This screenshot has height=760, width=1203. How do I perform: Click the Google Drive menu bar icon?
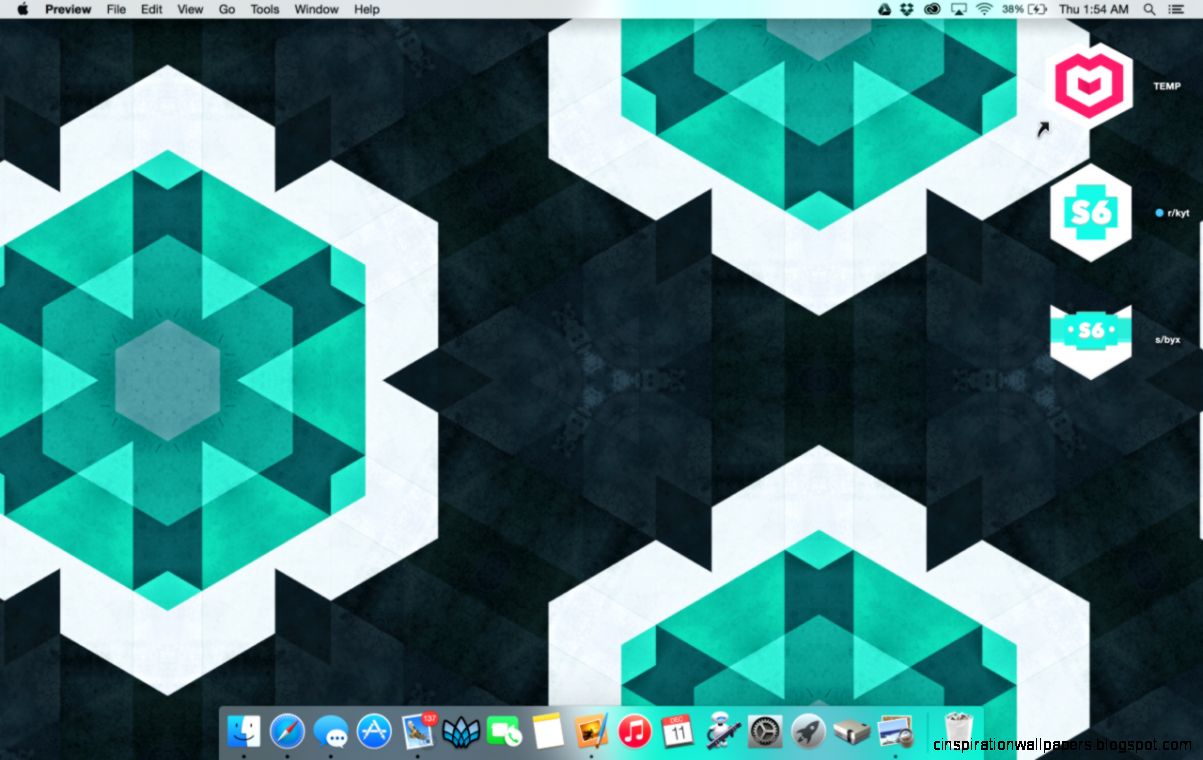click(x=884, y=9)
